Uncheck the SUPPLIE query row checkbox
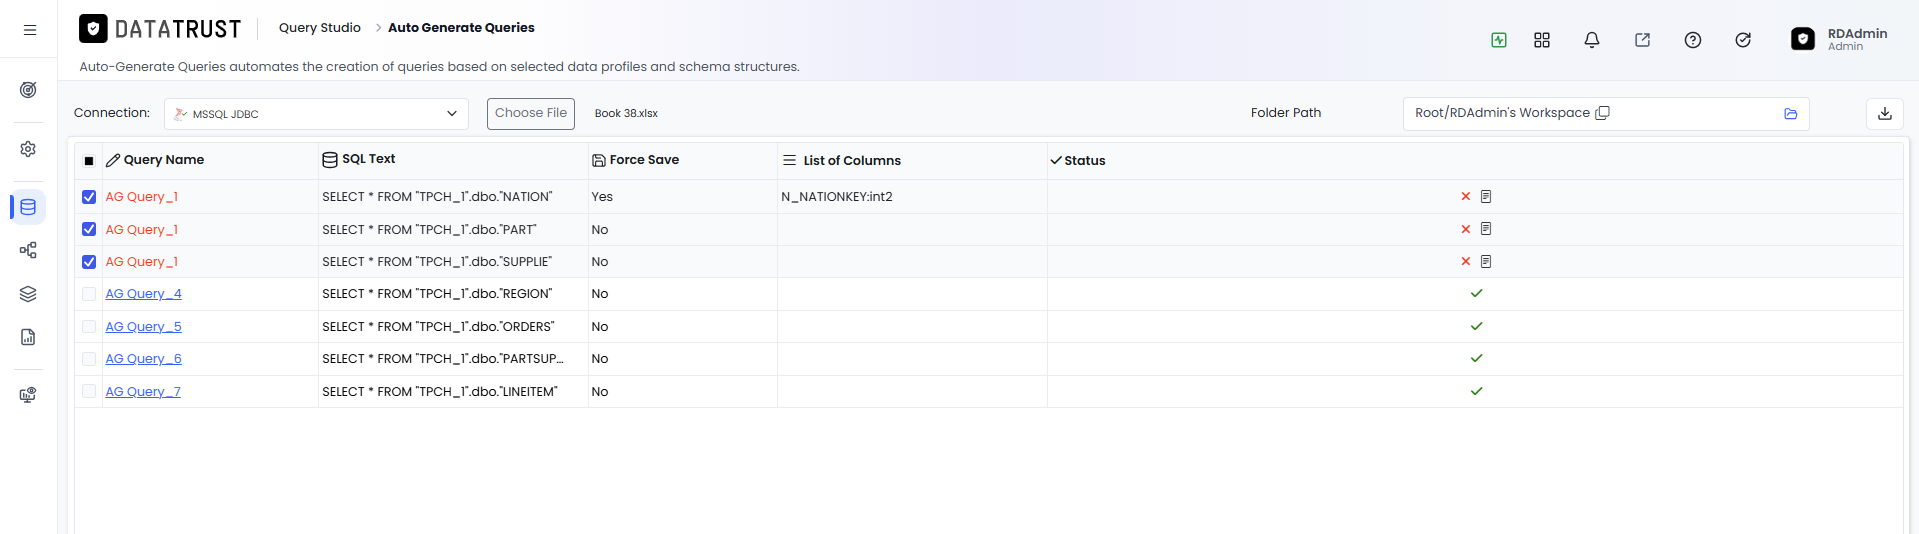1919x534 pixels. pyautogui.click(x=89, y=262)
